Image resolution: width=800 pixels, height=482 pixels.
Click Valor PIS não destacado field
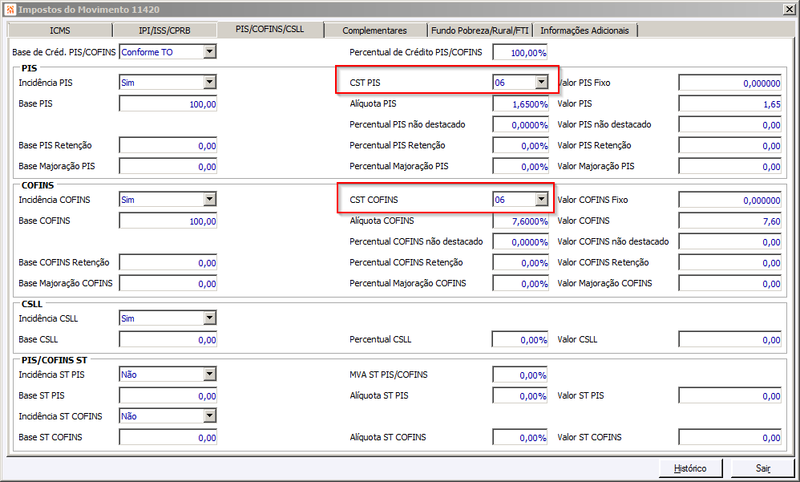click(x=730, y=124)
